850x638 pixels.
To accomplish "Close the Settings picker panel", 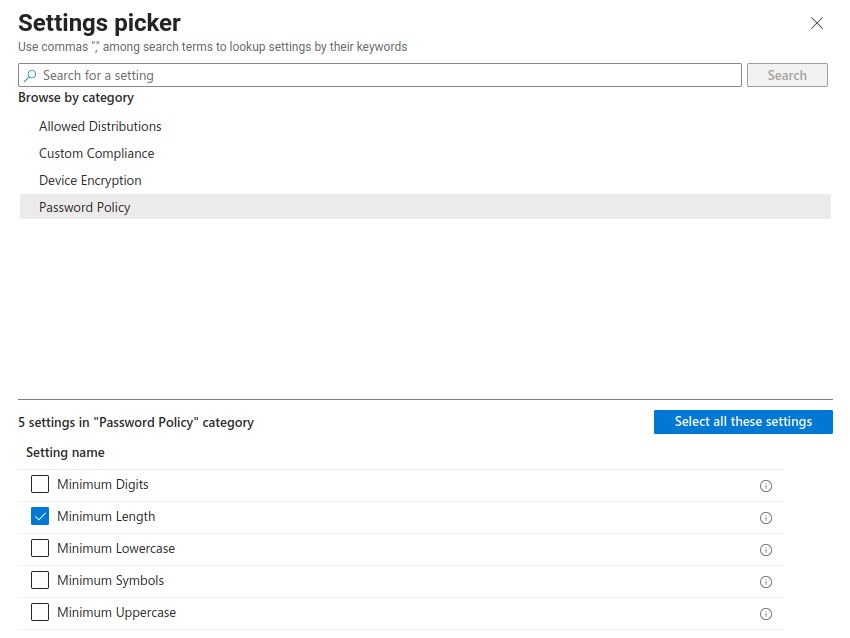I will point(817,23).
